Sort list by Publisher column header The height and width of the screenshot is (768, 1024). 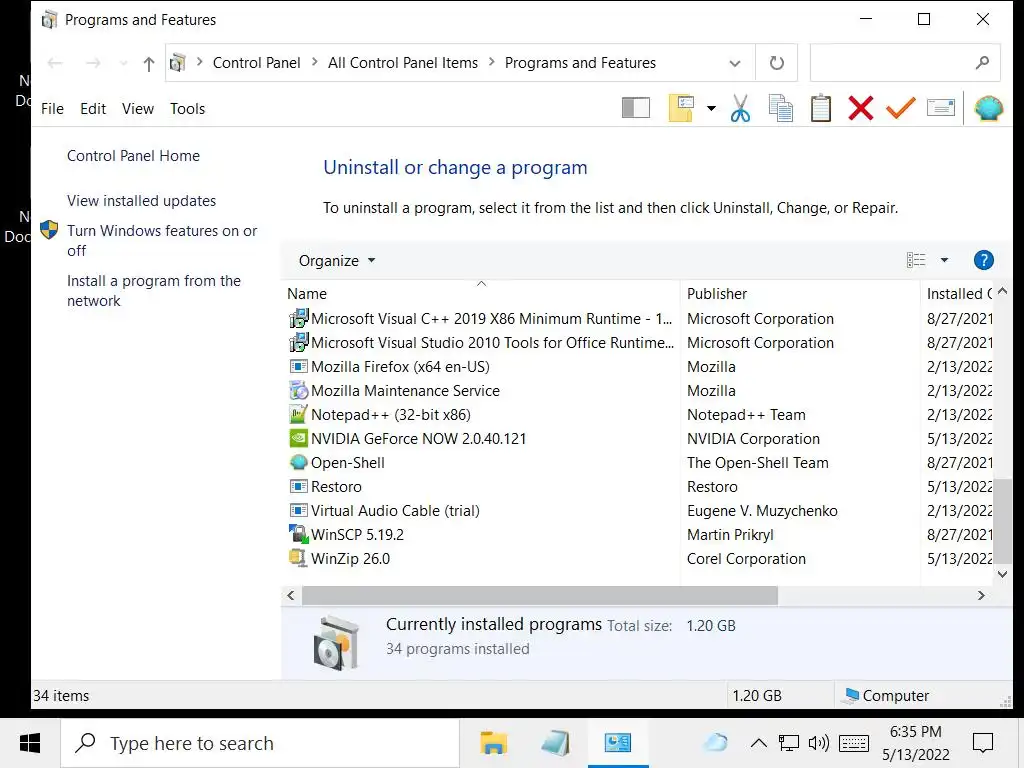coord(800,293)
